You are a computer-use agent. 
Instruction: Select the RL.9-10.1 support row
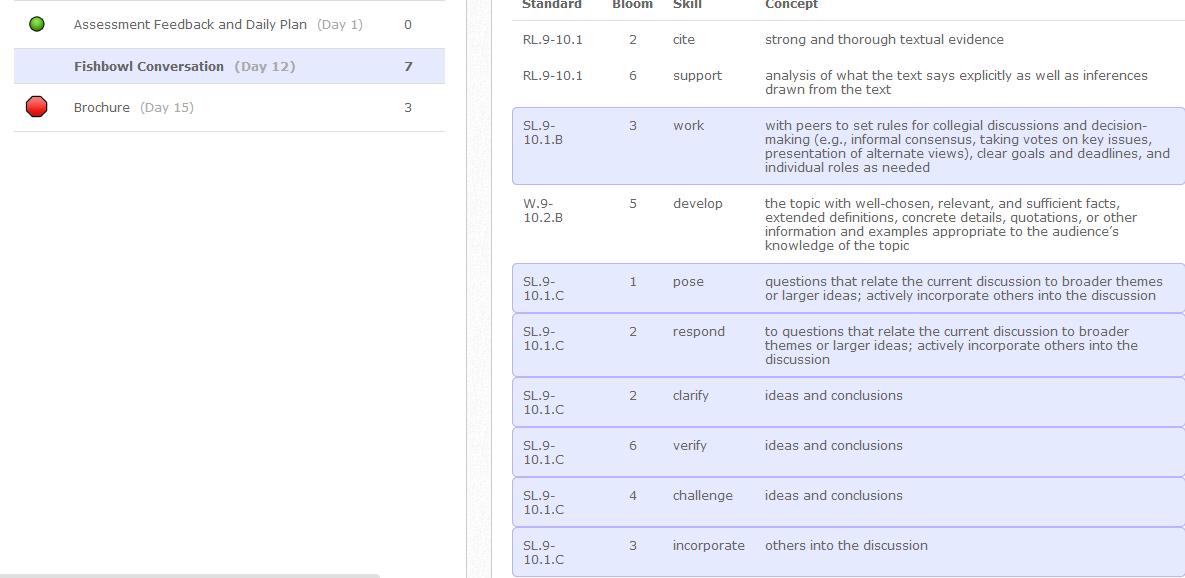tap(848, 82)
